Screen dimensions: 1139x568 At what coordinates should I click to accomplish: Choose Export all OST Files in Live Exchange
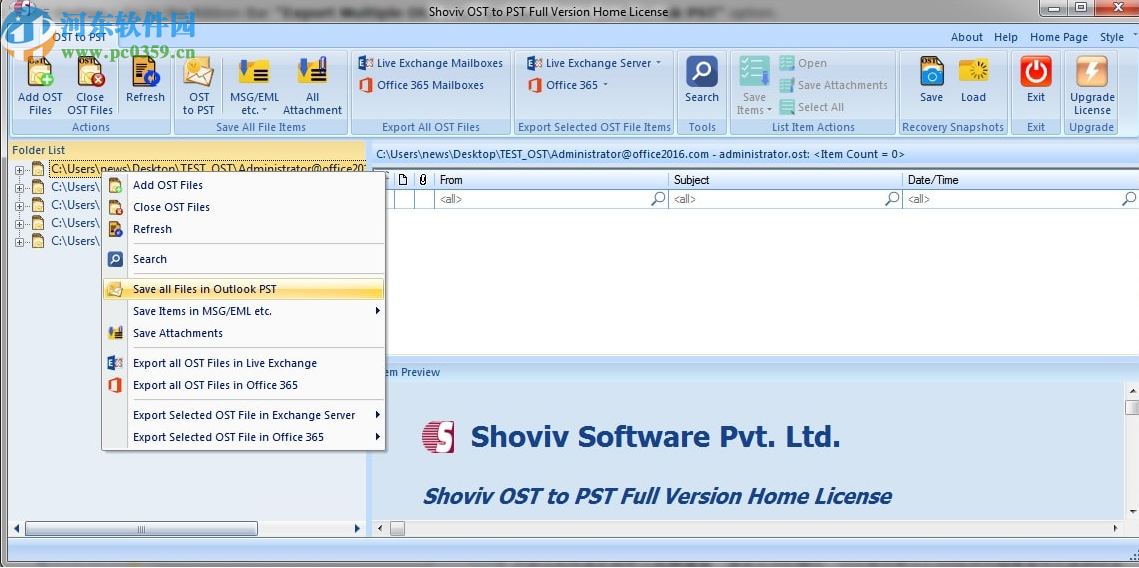243,363
